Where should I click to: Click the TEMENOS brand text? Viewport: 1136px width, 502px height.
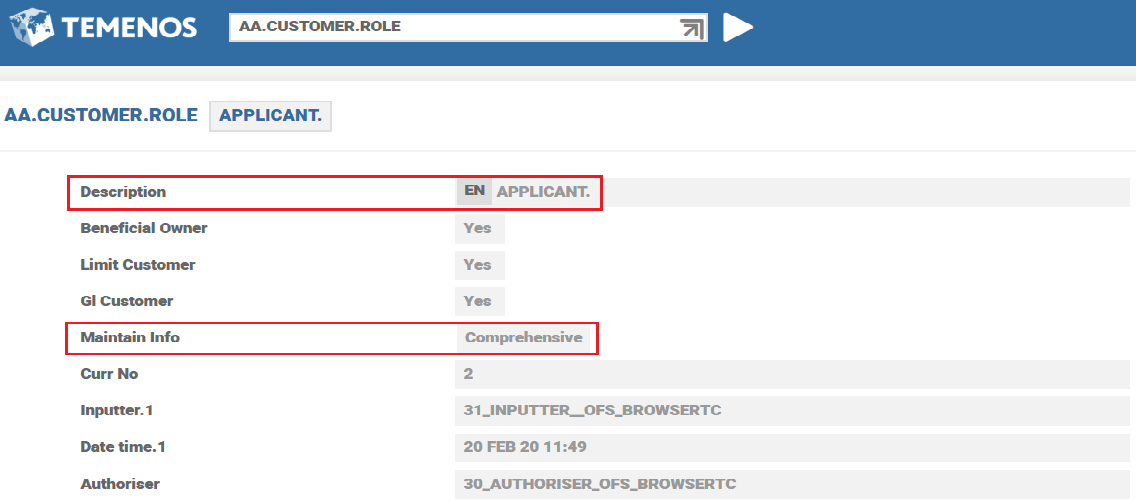point(130,28)
